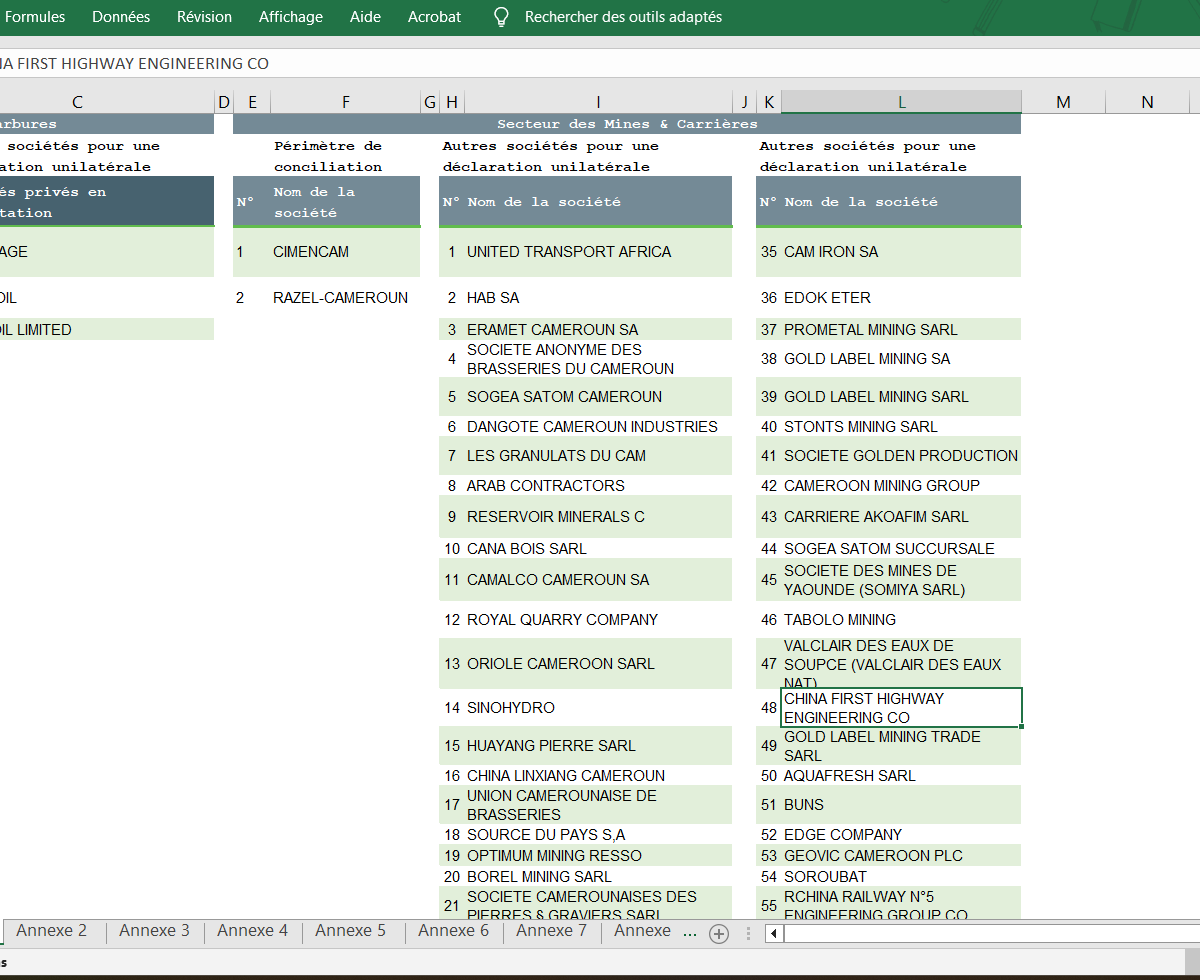1200x980 pixels.
Task: Select the CIMENCAM cell
Action: (346, 252)
